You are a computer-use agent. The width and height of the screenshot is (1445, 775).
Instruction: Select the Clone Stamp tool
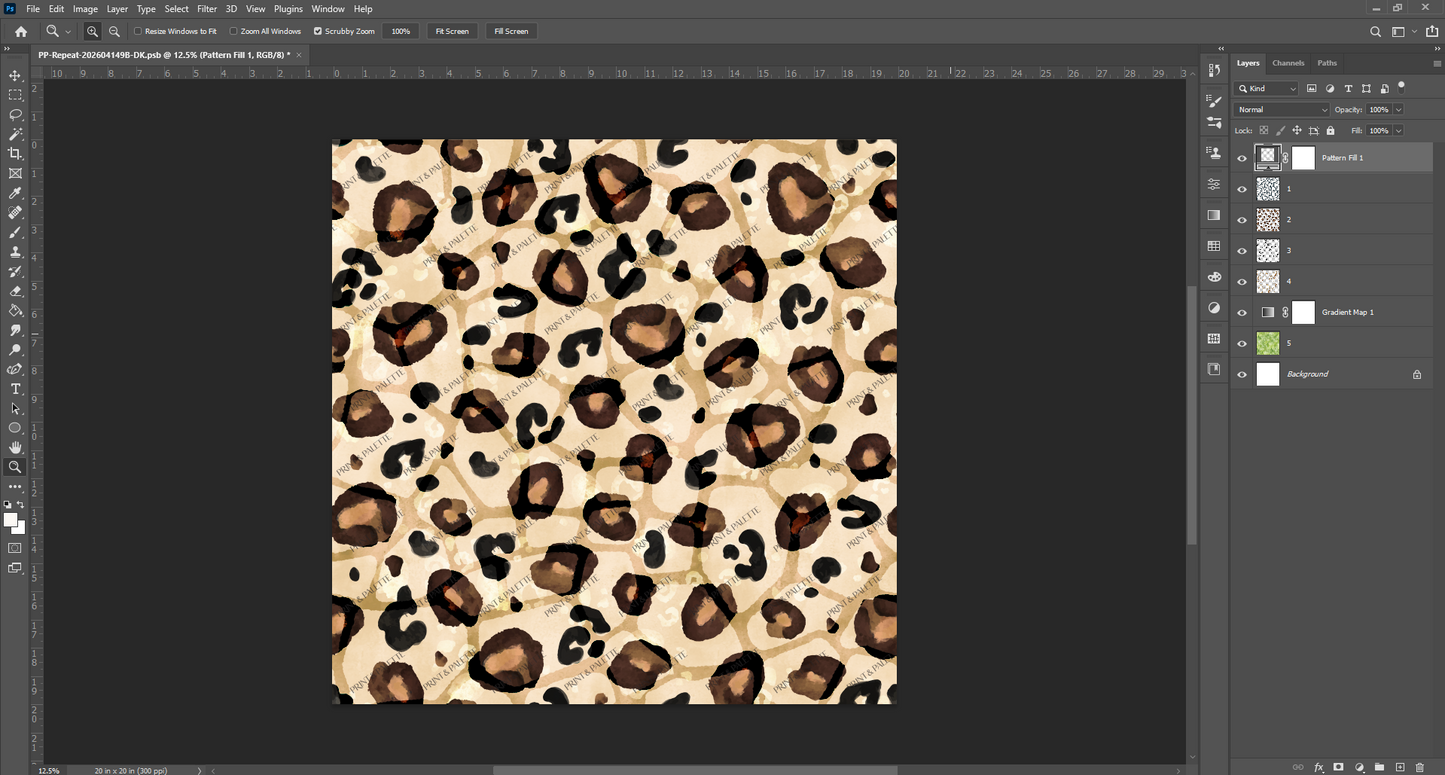coord(15,252)
